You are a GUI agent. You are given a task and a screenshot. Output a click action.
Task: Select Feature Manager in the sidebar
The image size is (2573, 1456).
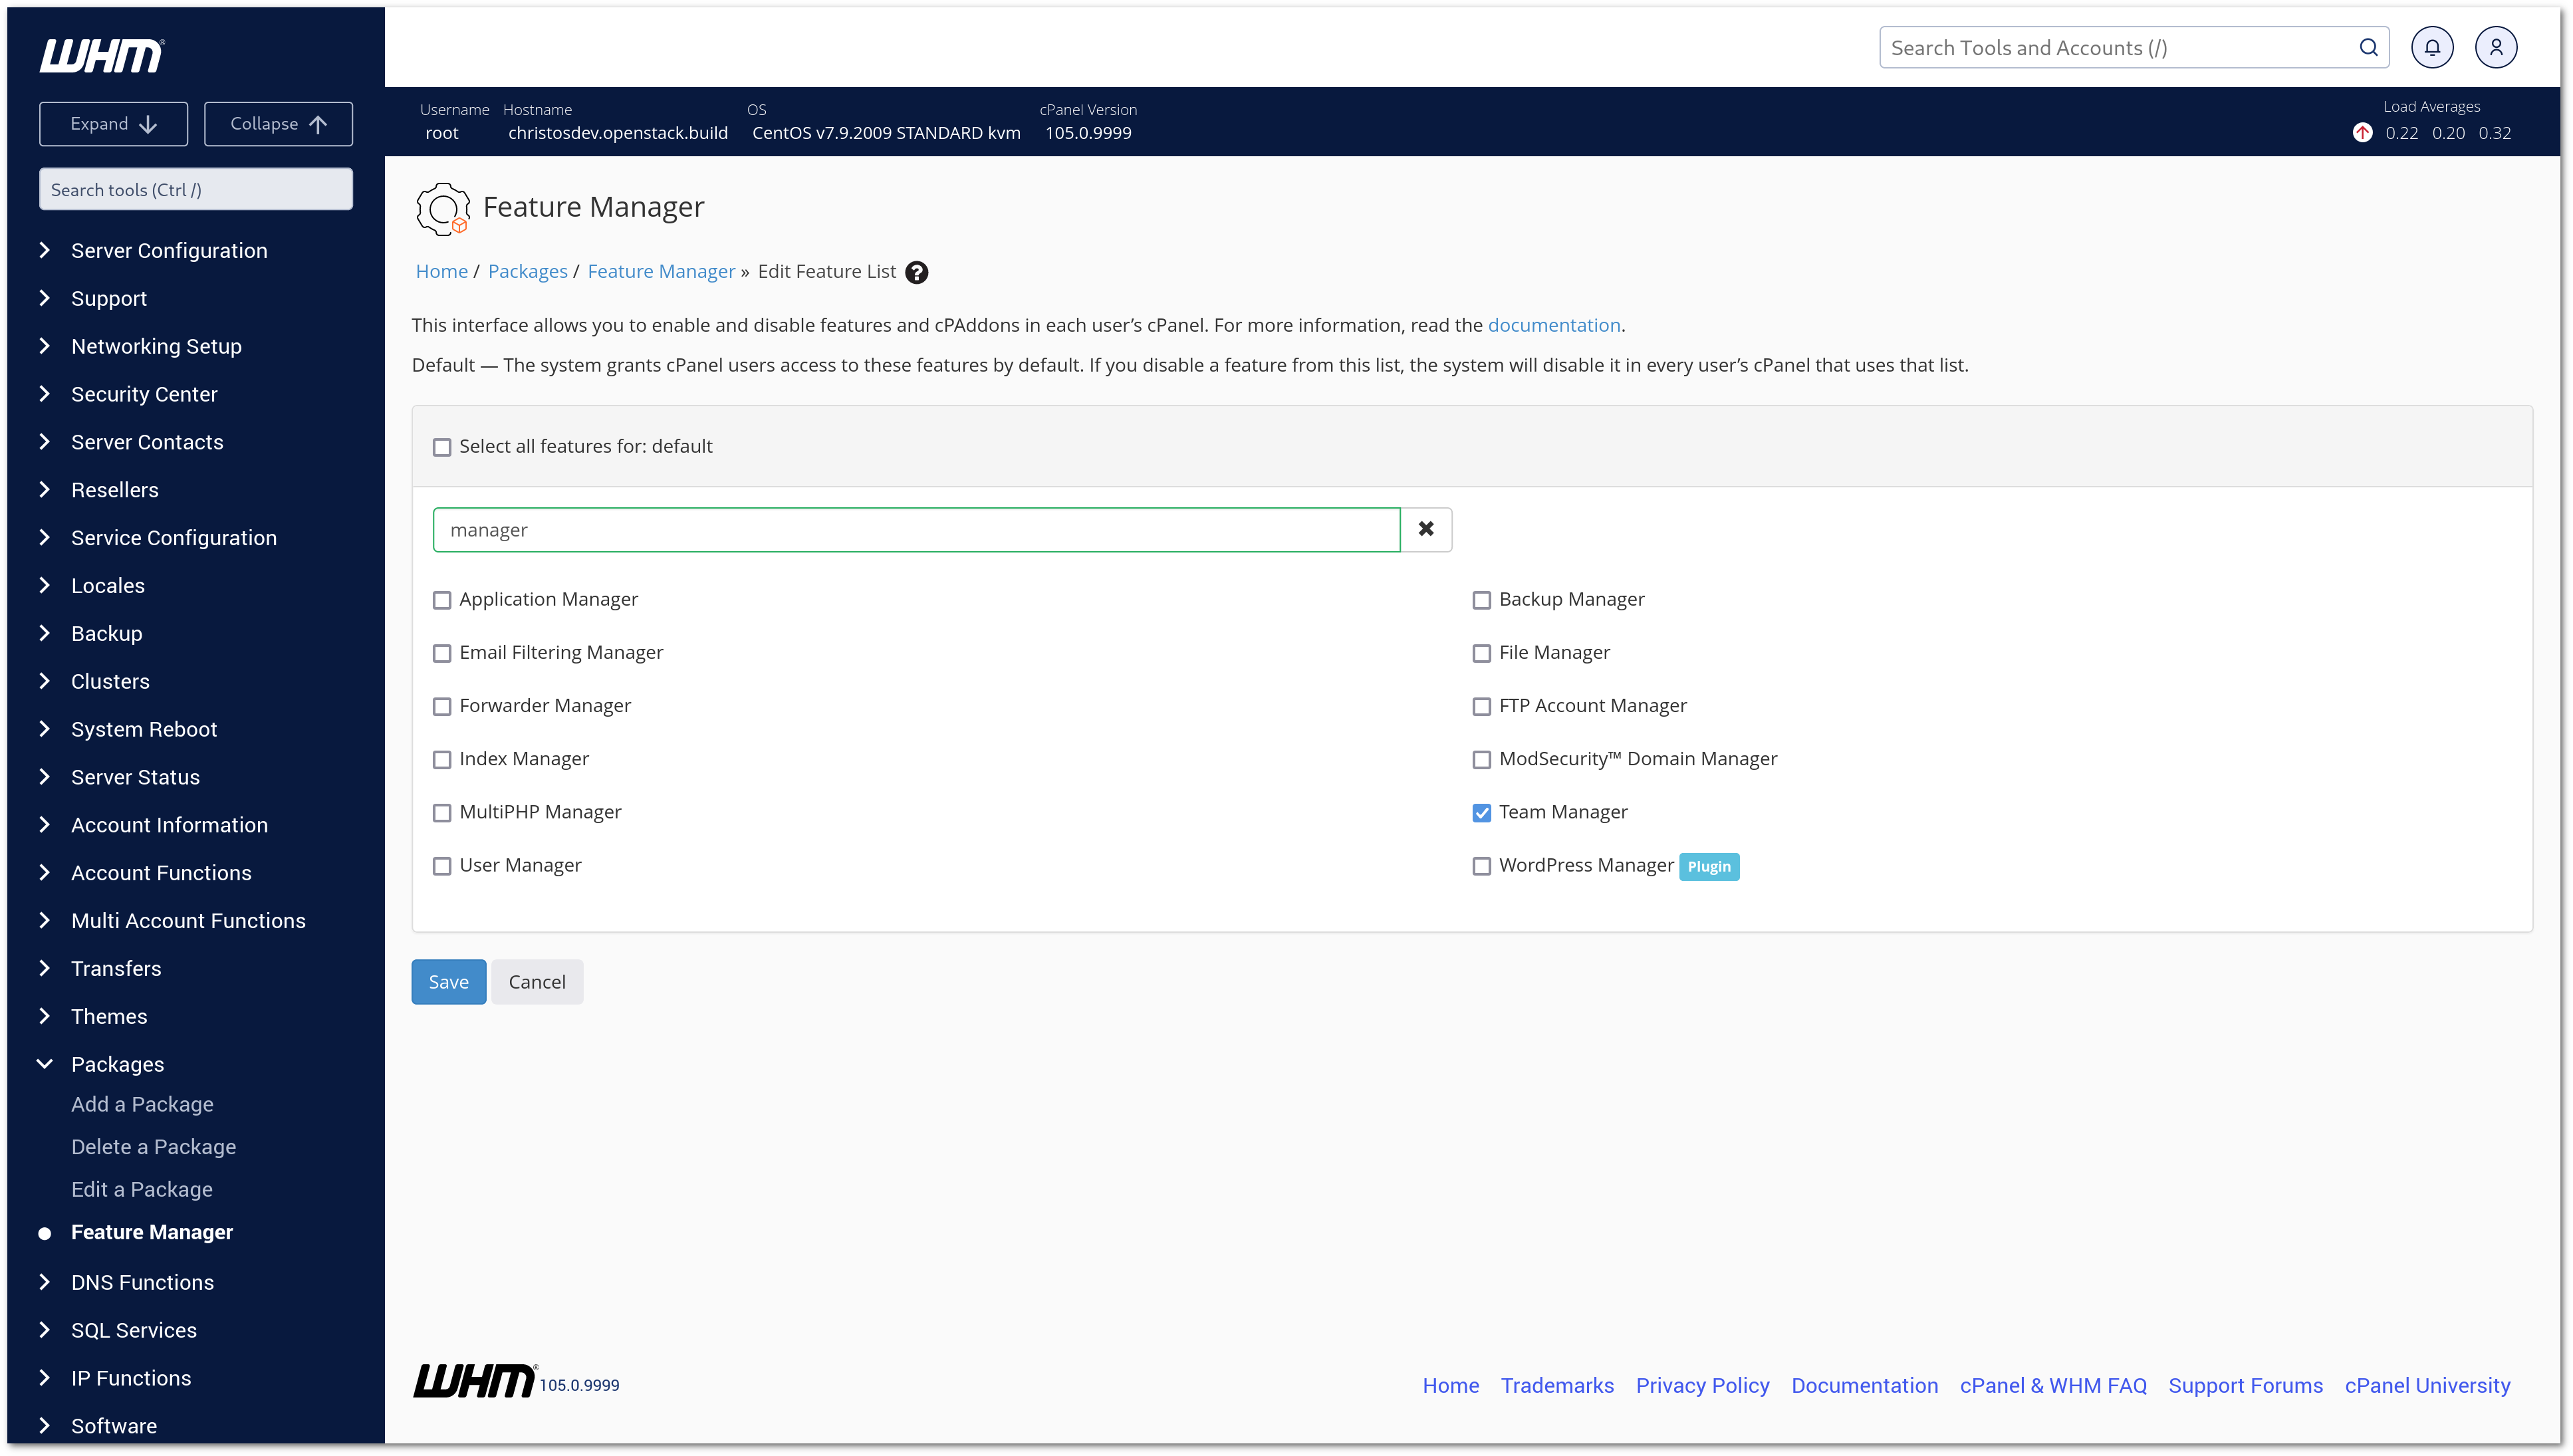(x=151, y=1232)
